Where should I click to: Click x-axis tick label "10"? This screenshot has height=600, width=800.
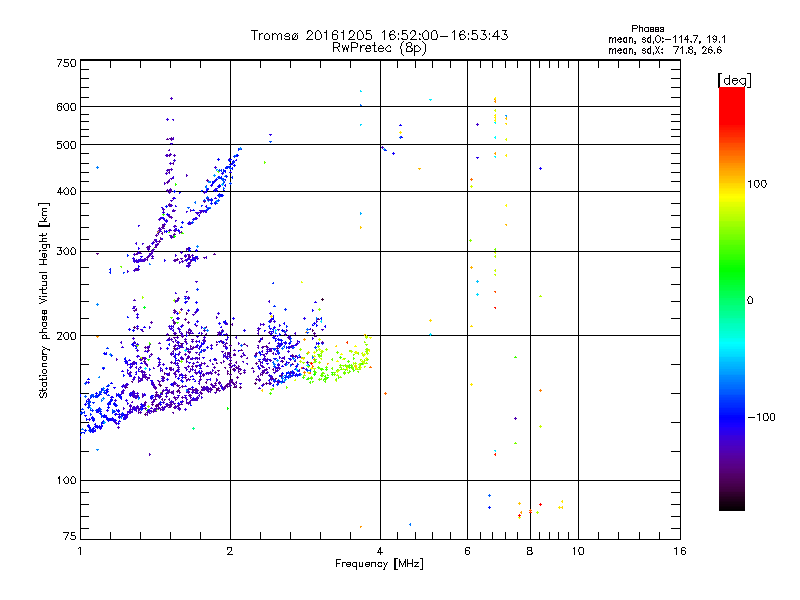coord(578,551)
